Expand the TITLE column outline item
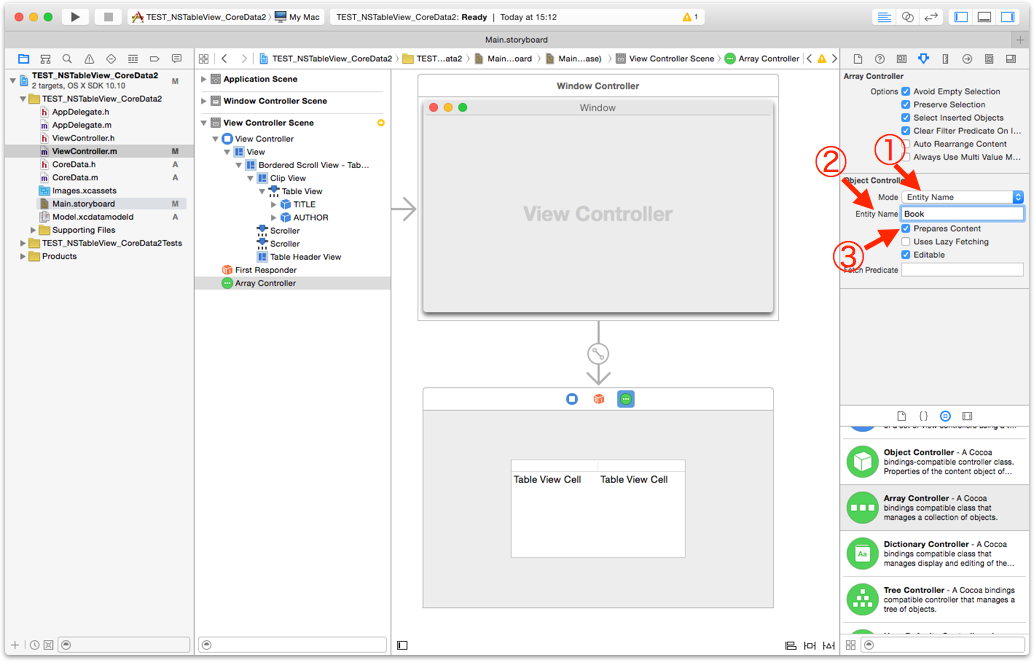 274,204
